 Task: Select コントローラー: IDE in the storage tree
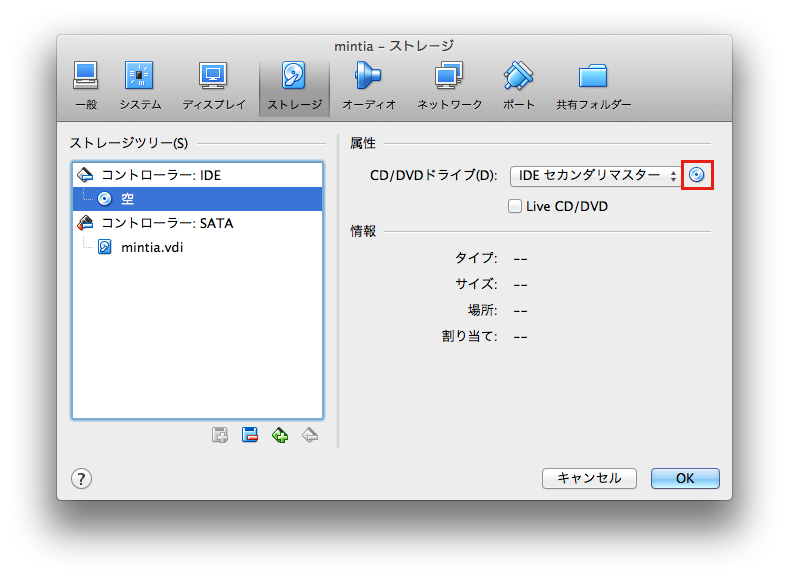(x=160, y=175)
